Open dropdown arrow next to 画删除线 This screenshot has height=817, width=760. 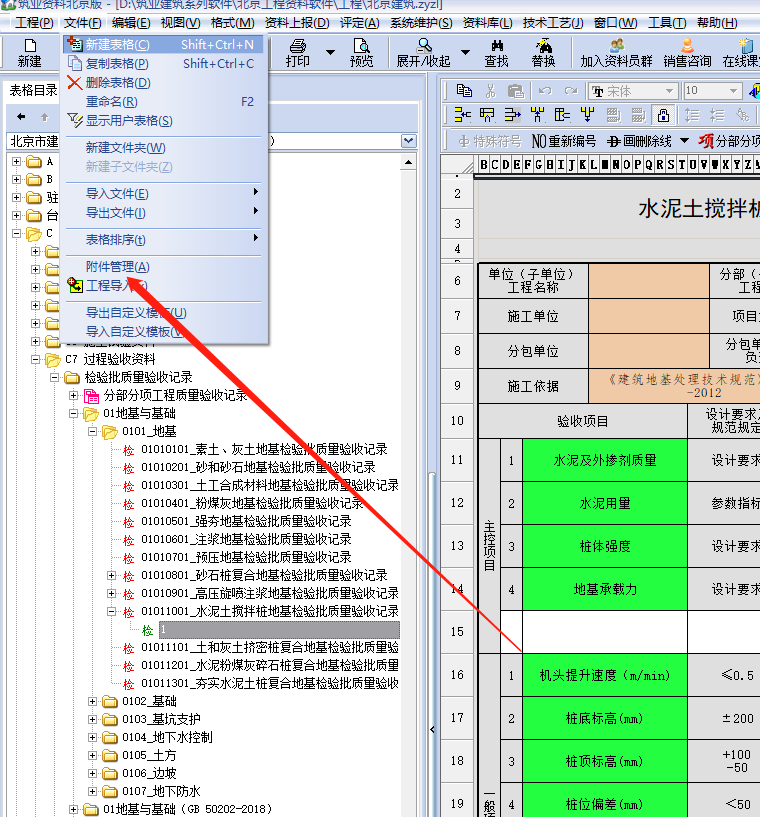[x=684, y=141]
